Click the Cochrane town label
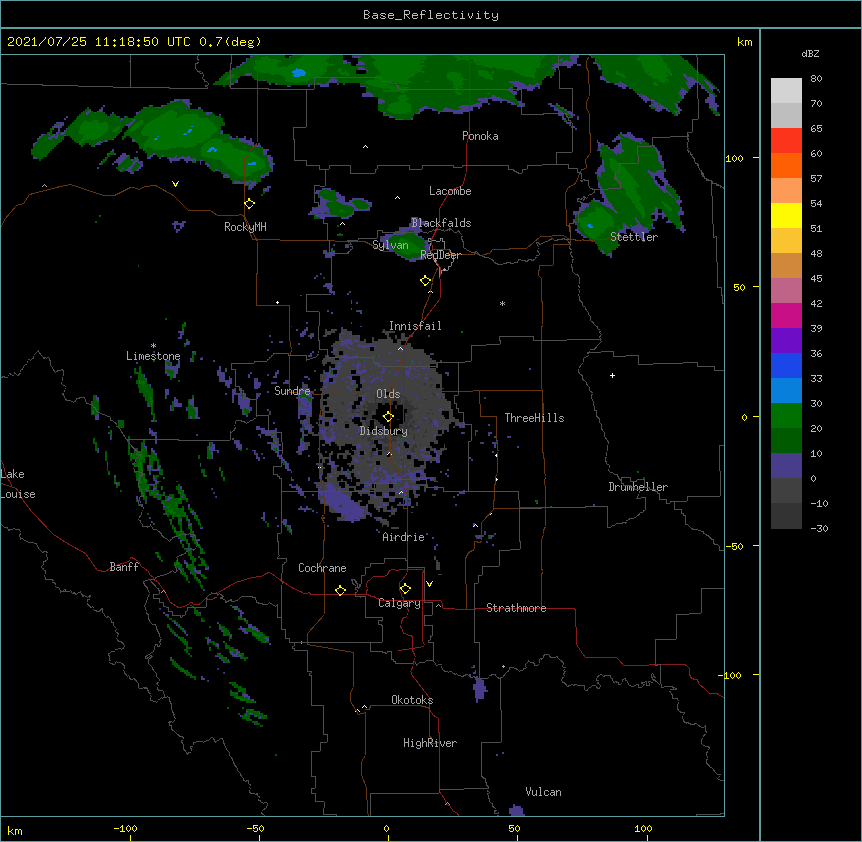The height and width of the screenshot is (842, 862). tap(322, 568)
